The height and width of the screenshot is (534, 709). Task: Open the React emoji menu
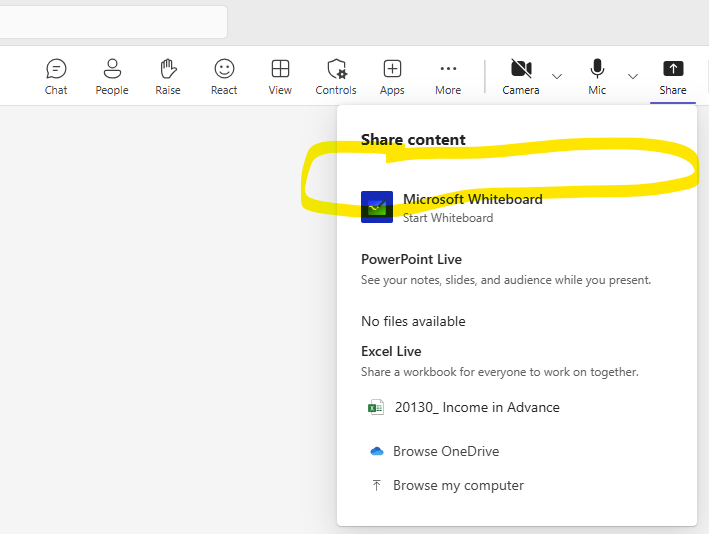tap(224, 77)
